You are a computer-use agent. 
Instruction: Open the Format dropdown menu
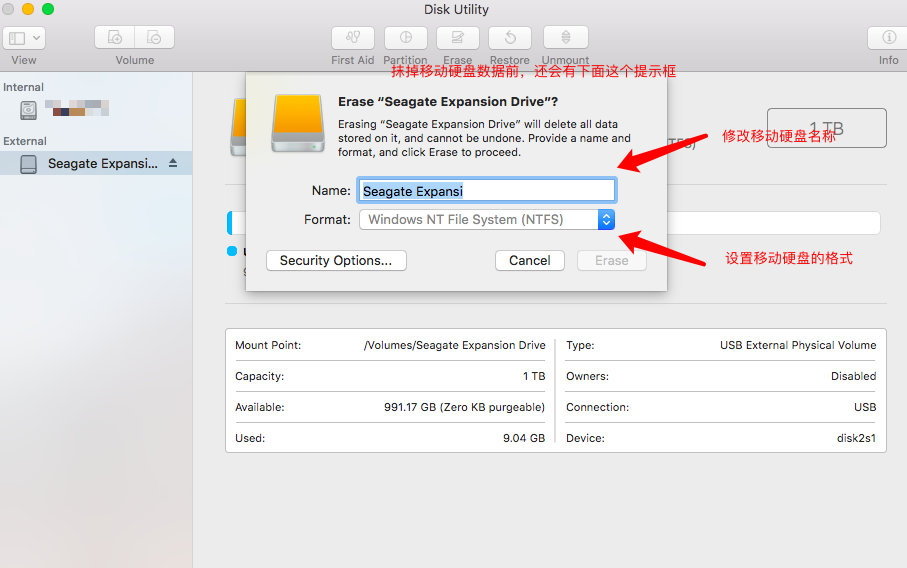tap(486, 219)
